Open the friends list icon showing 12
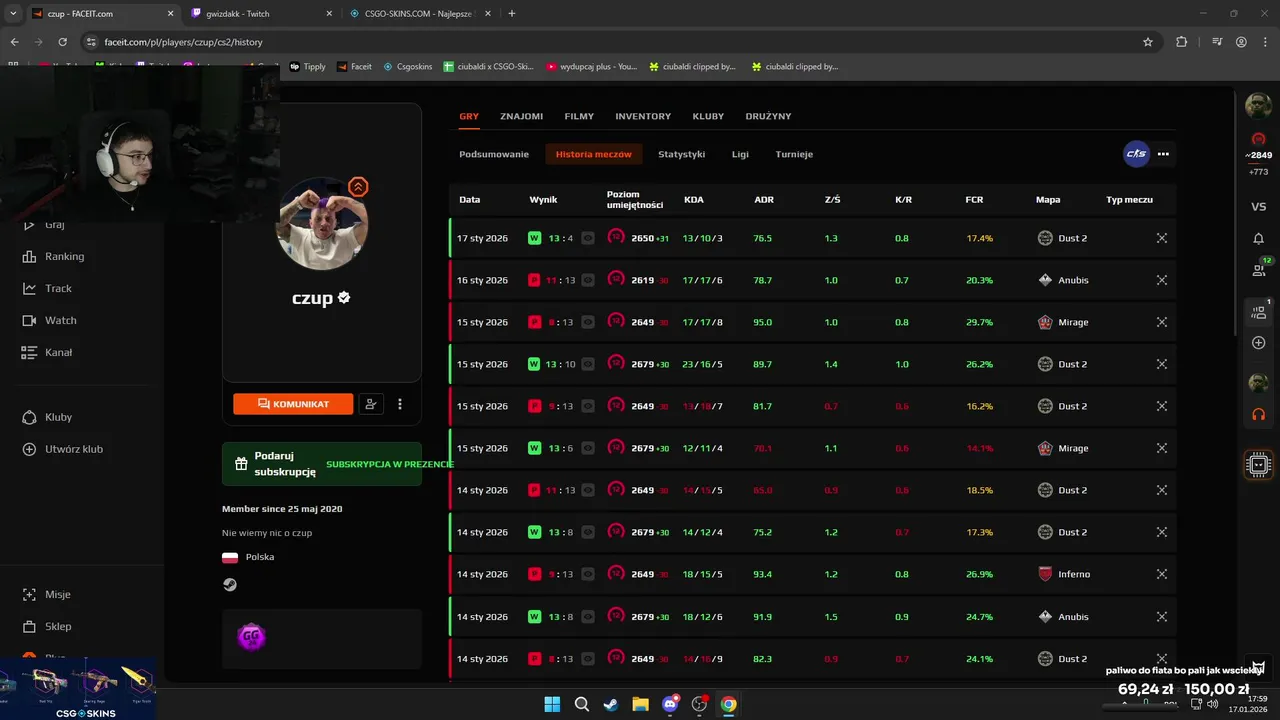Viewport: 1280px width, 720px height. tap(1259, 269)
